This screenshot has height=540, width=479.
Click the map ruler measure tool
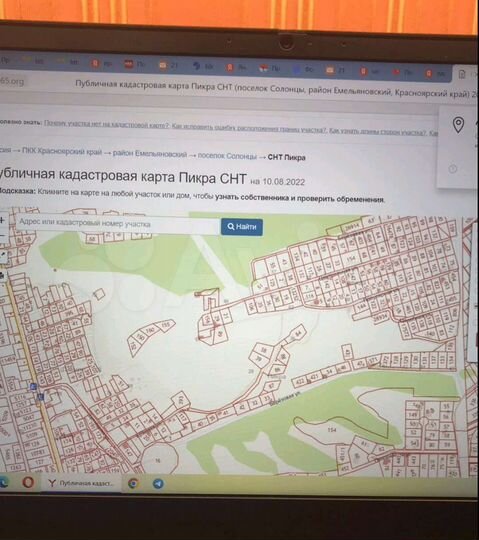pos(2,255)
